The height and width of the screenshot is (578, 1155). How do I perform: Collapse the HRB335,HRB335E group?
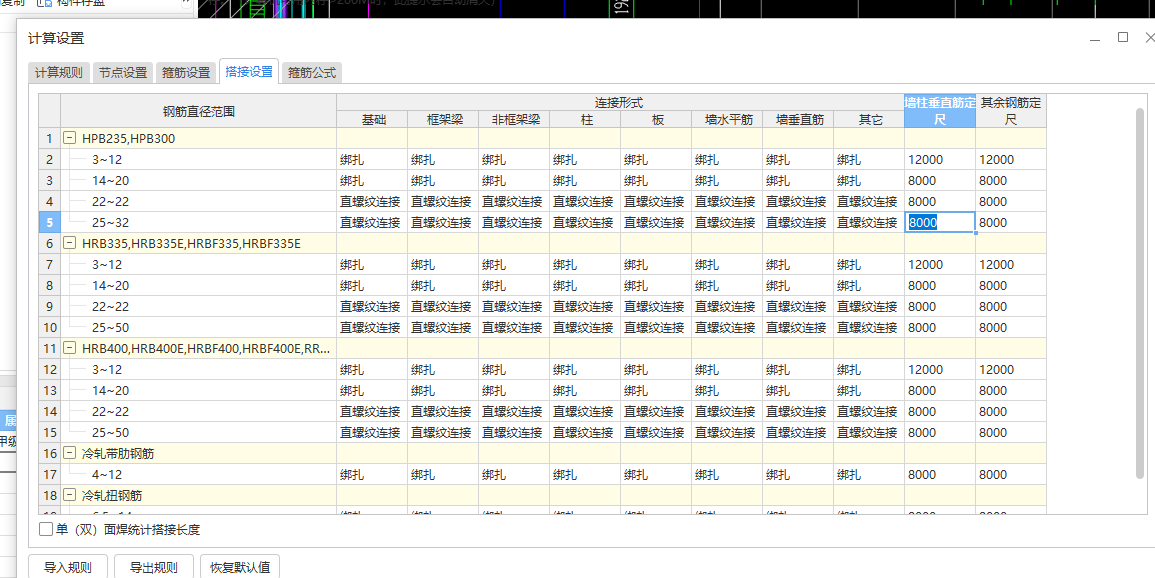[69, 244]
